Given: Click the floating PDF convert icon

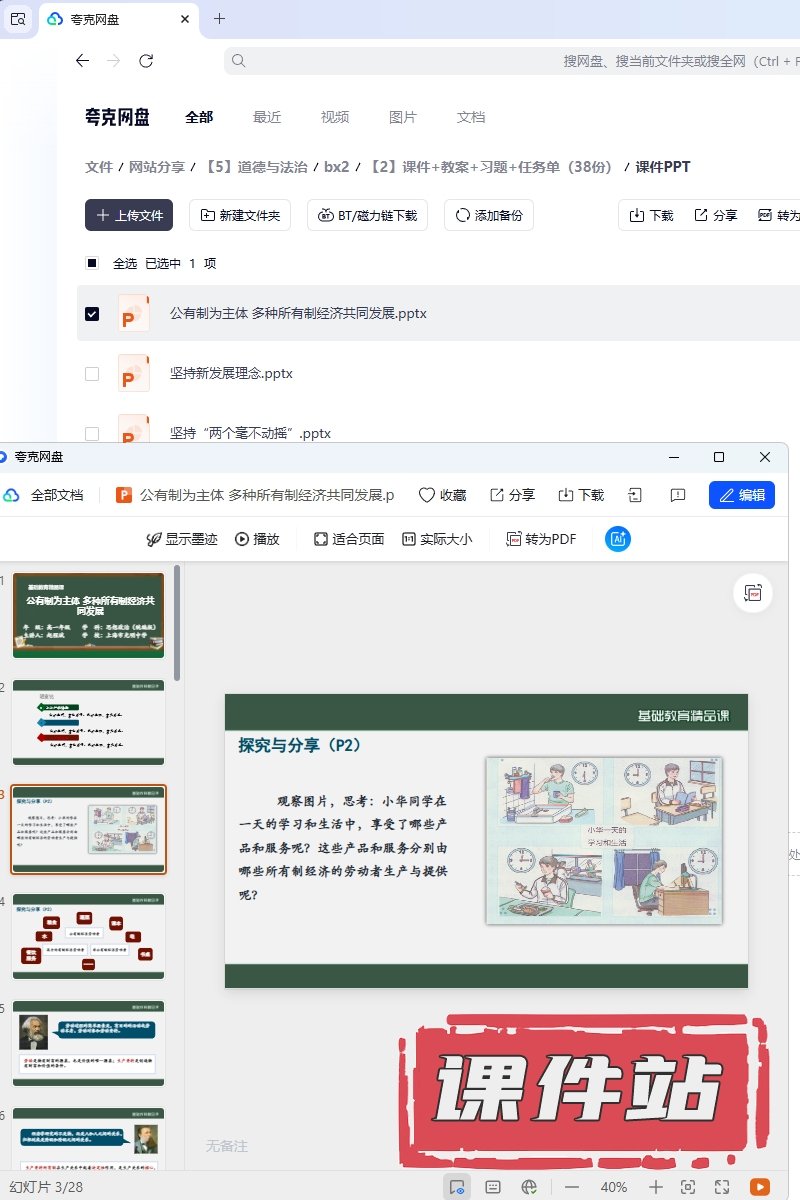Looking at the screenshot, I should (x=752, y=593).
